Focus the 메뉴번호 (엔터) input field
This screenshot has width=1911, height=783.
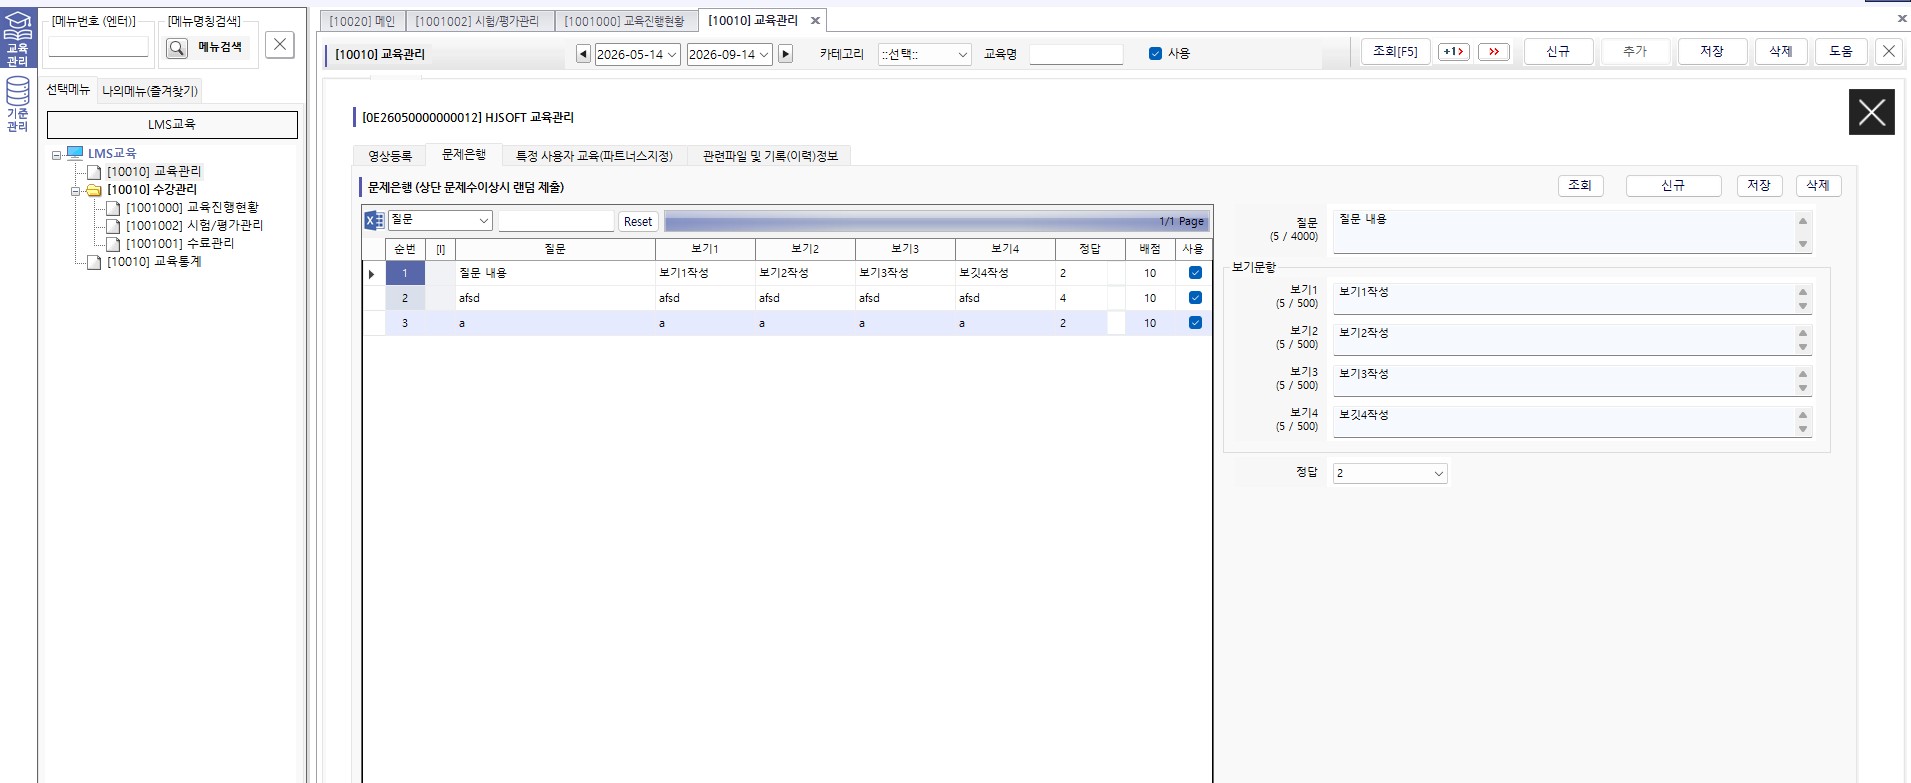pyautogui.click(x=98, y=47)
